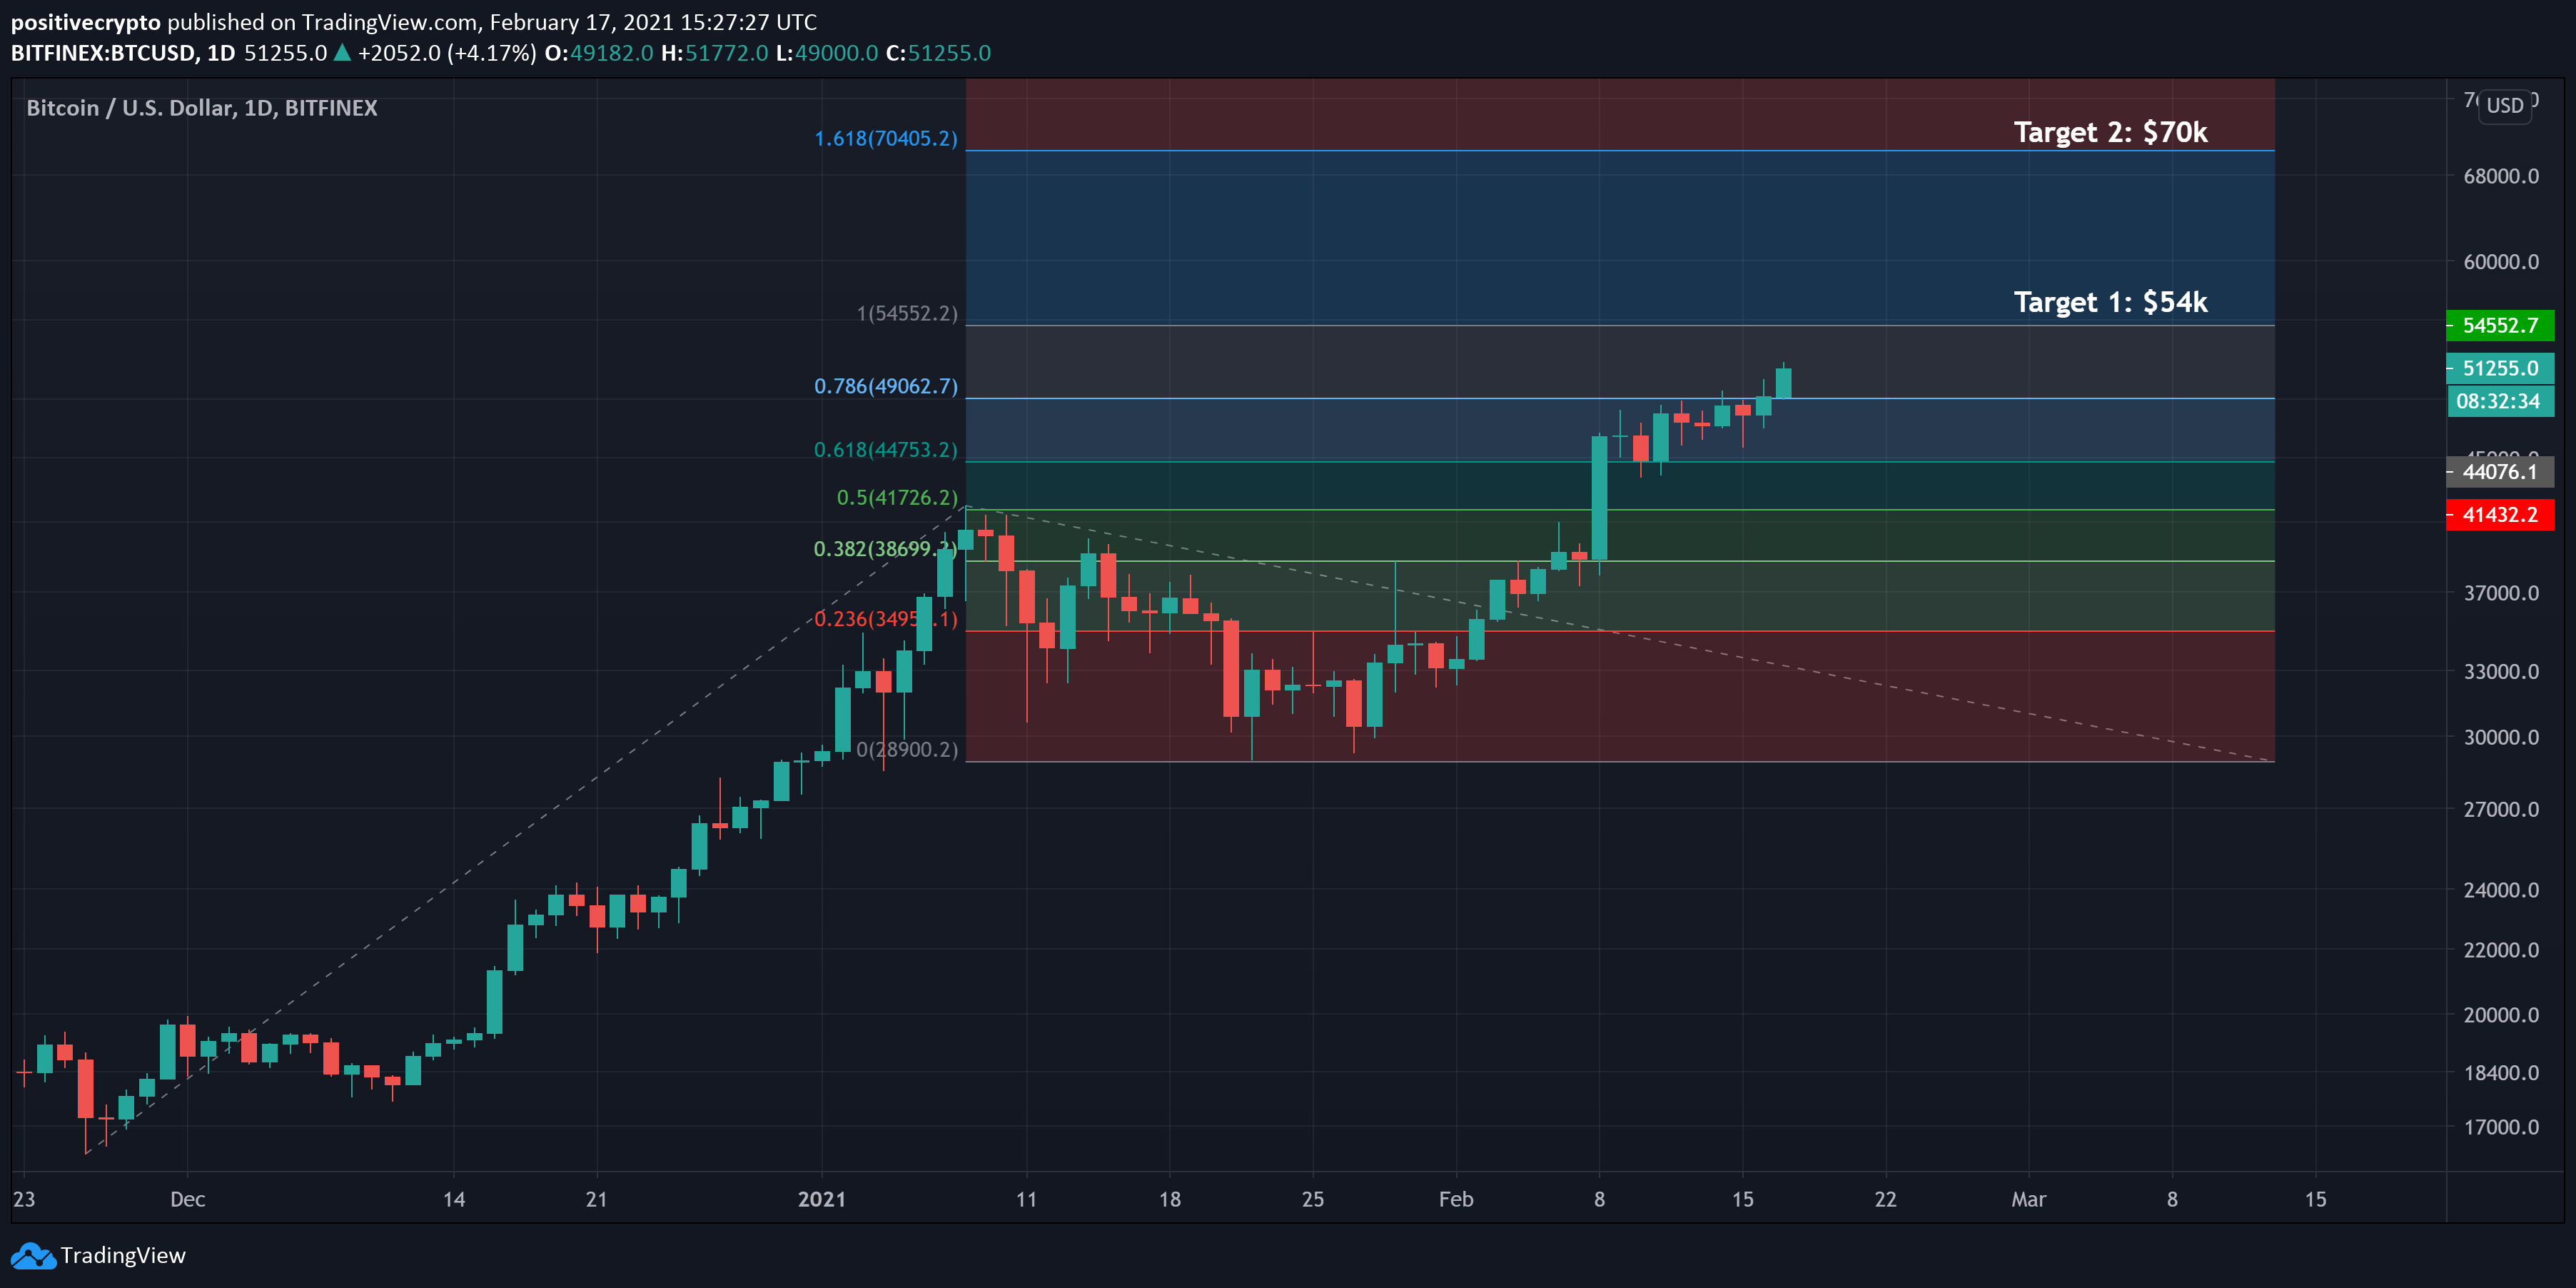The height and width of the screenshot is (1288, 2576).
Task: Click the gray 44076.1 price label
Action: (x=2499, y=472)
